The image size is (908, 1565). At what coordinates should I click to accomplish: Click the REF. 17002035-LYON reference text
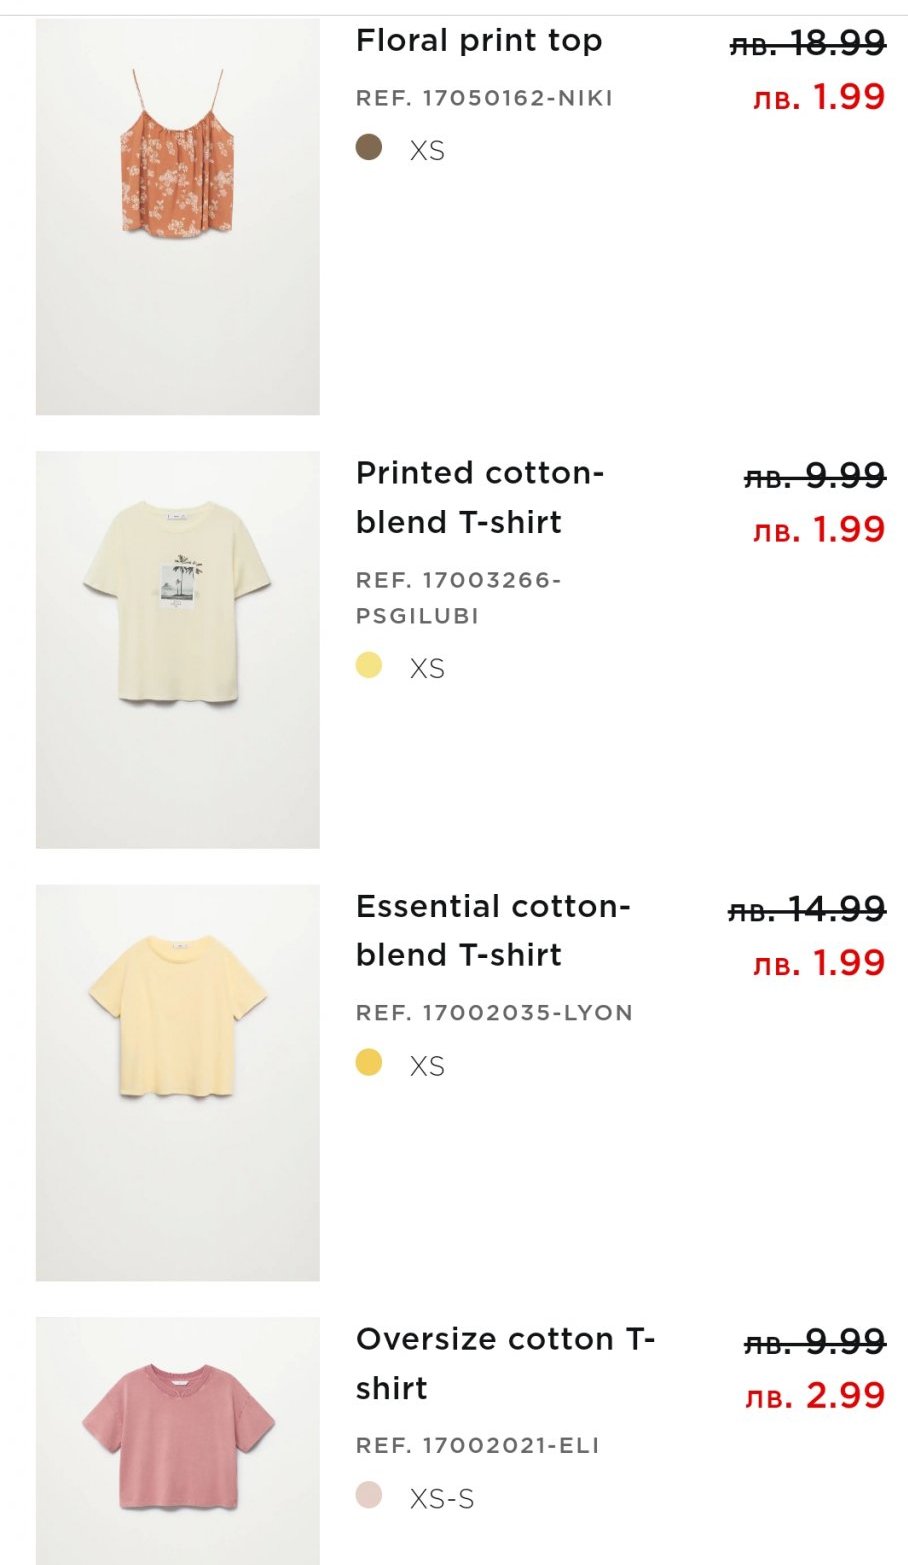(x=494, y=1013)
